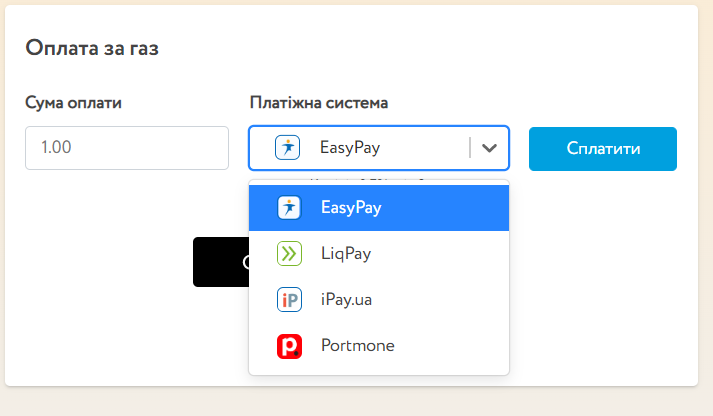Choose the Portmone option label
The image size is (713, 416).
pos(358,346)
